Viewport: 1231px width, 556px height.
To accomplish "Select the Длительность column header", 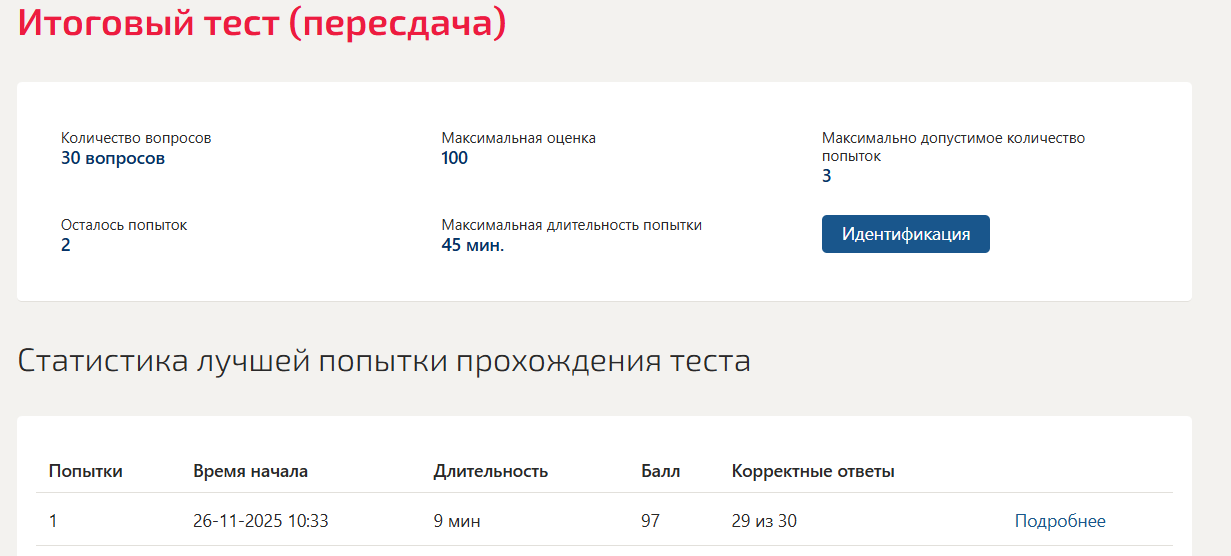I will tap(490, 471).
